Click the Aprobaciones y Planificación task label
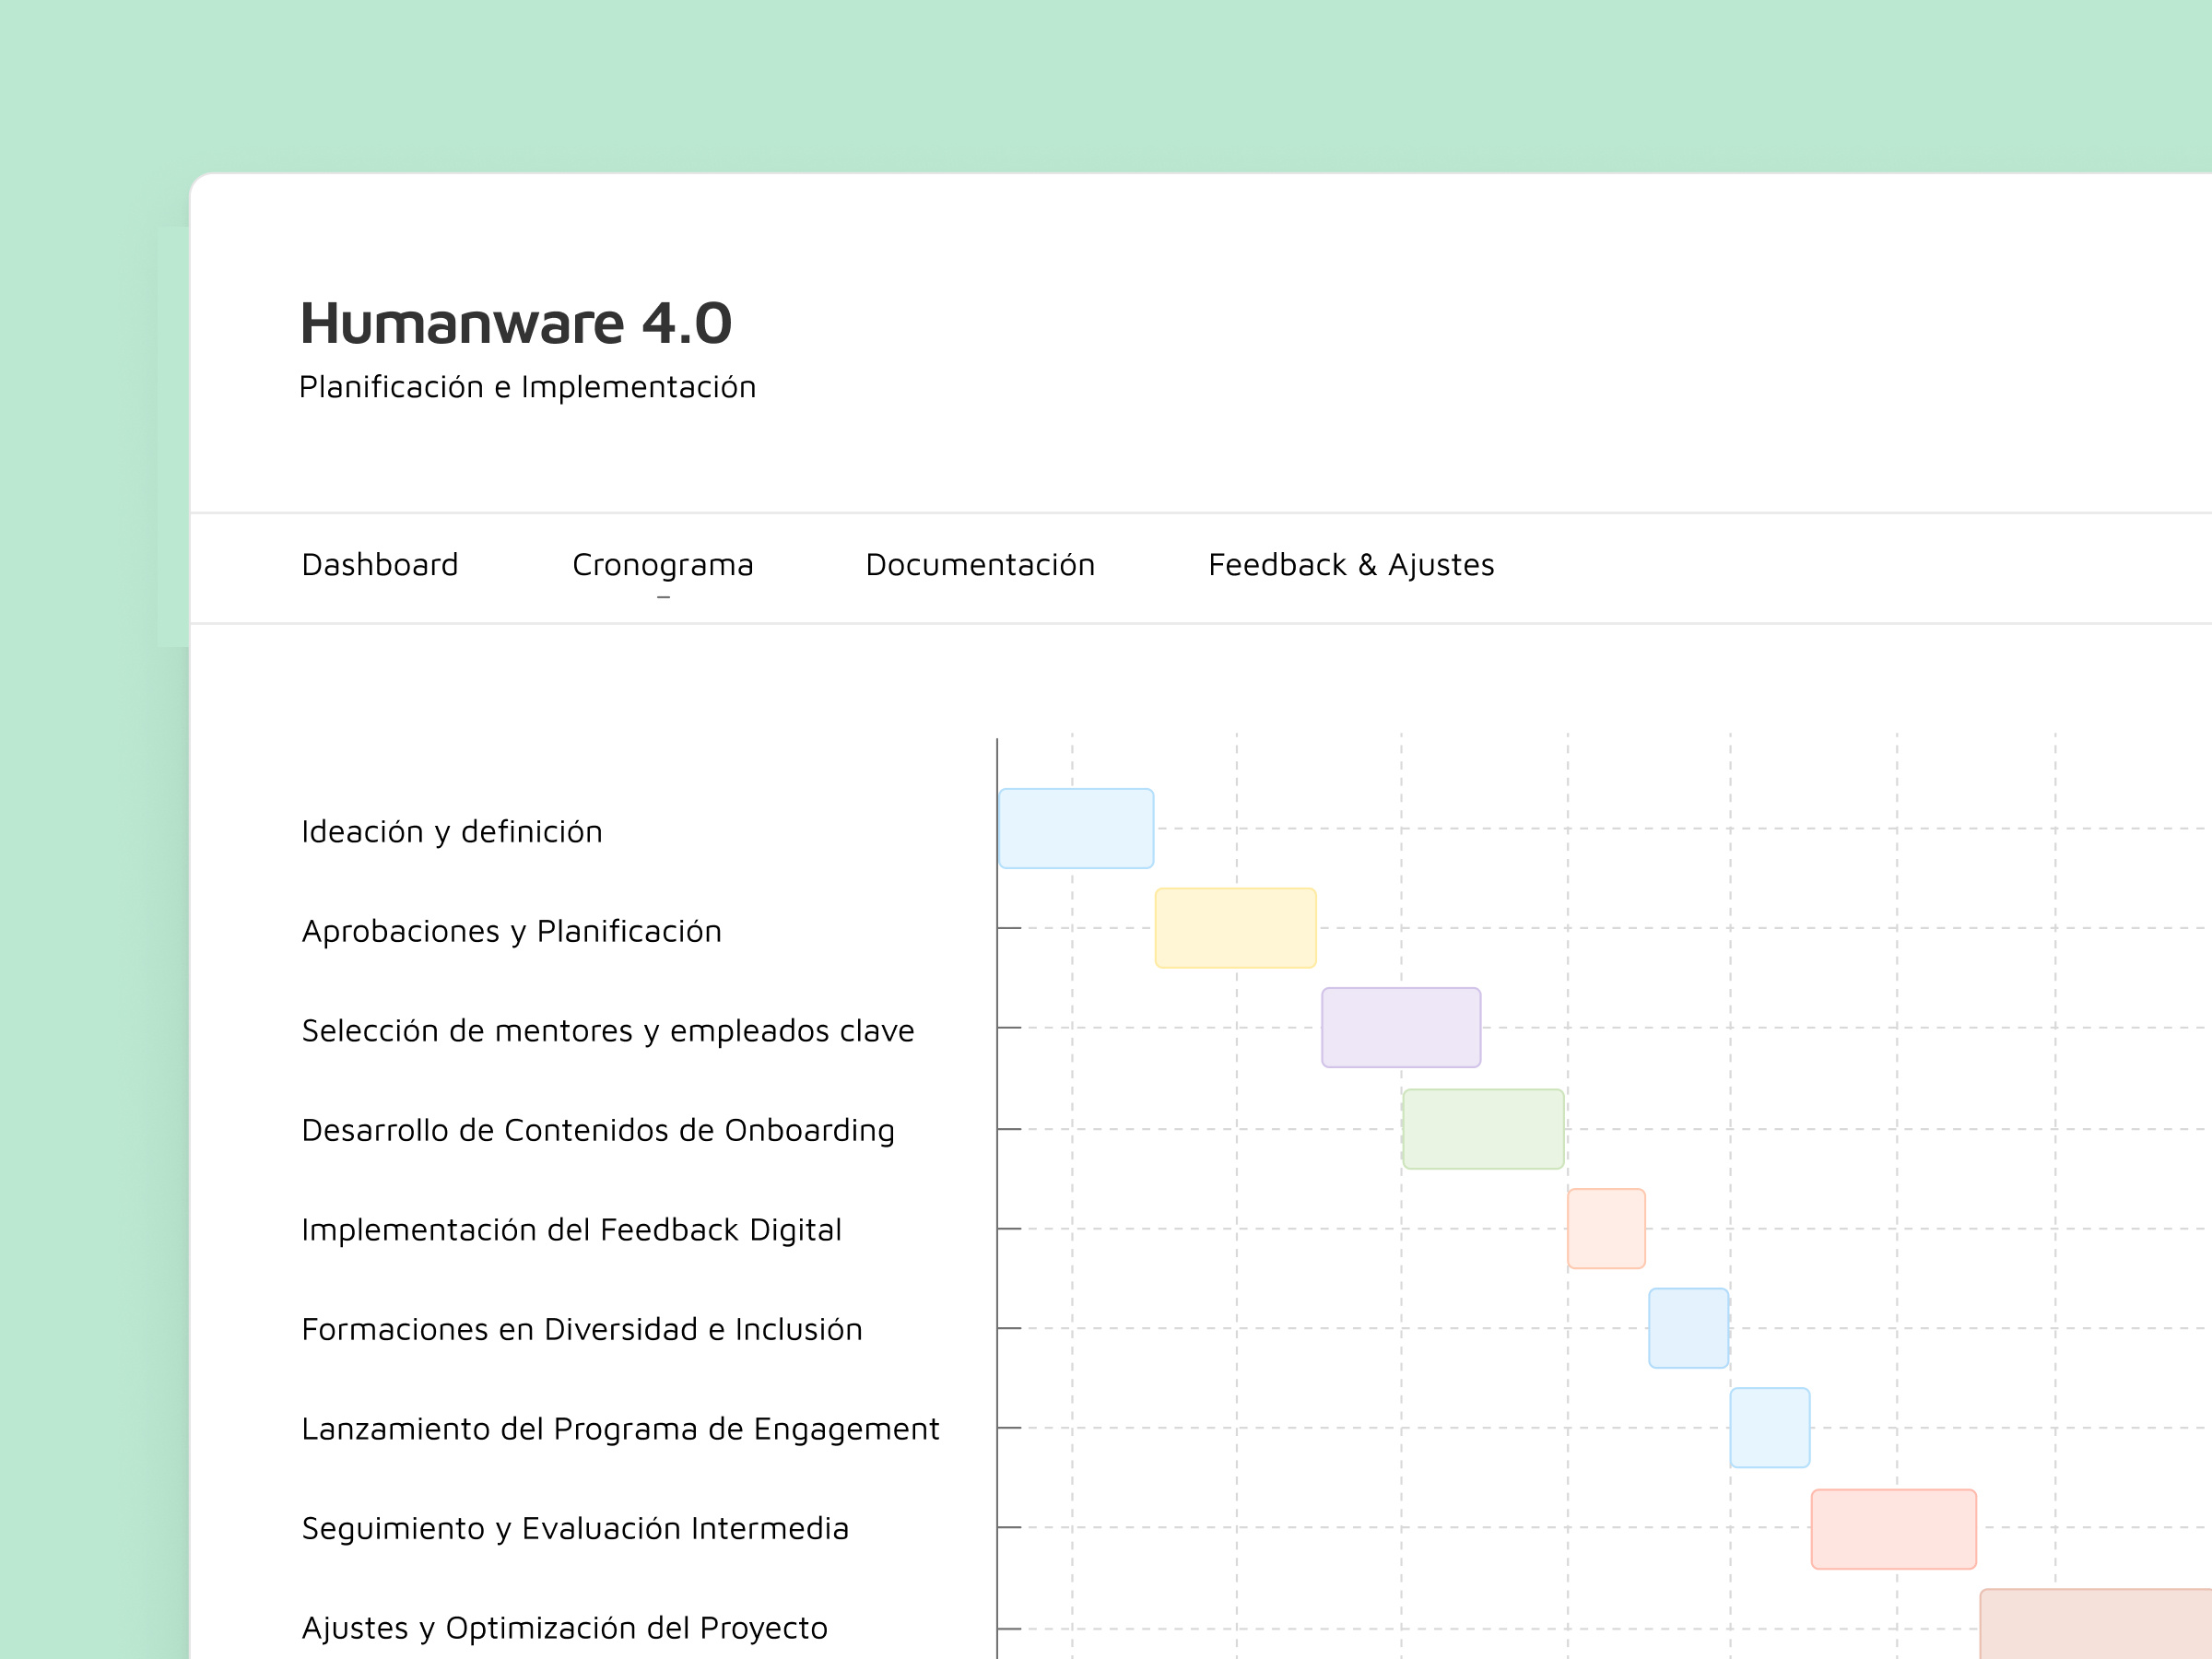 pyautogui.click(x=511, y=931)
